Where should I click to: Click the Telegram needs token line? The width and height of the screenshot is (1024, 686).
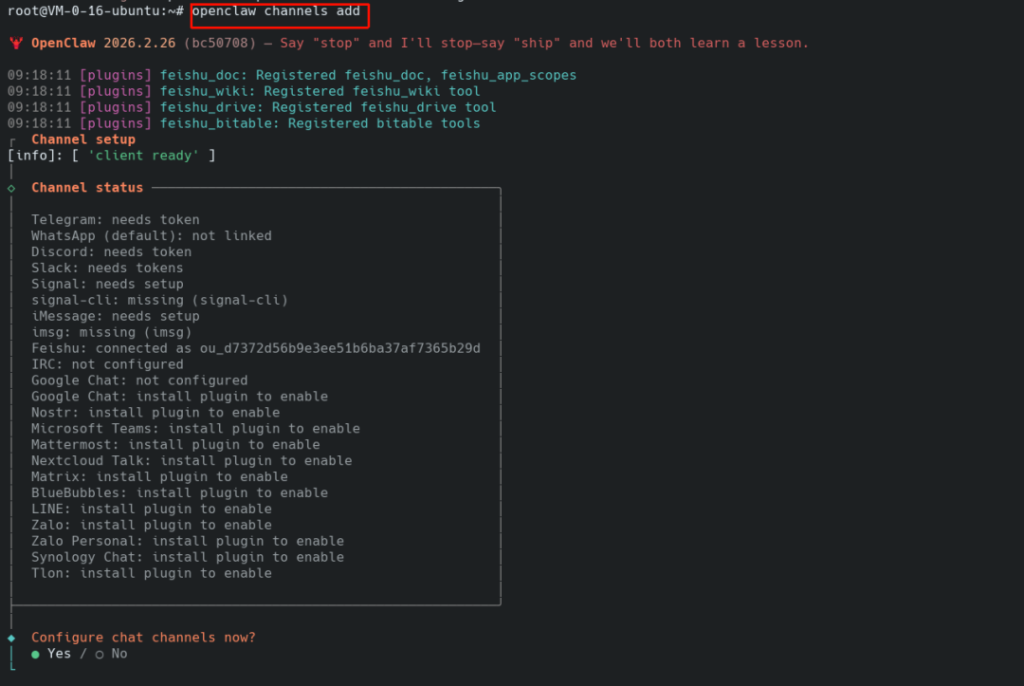pos(115,220)
